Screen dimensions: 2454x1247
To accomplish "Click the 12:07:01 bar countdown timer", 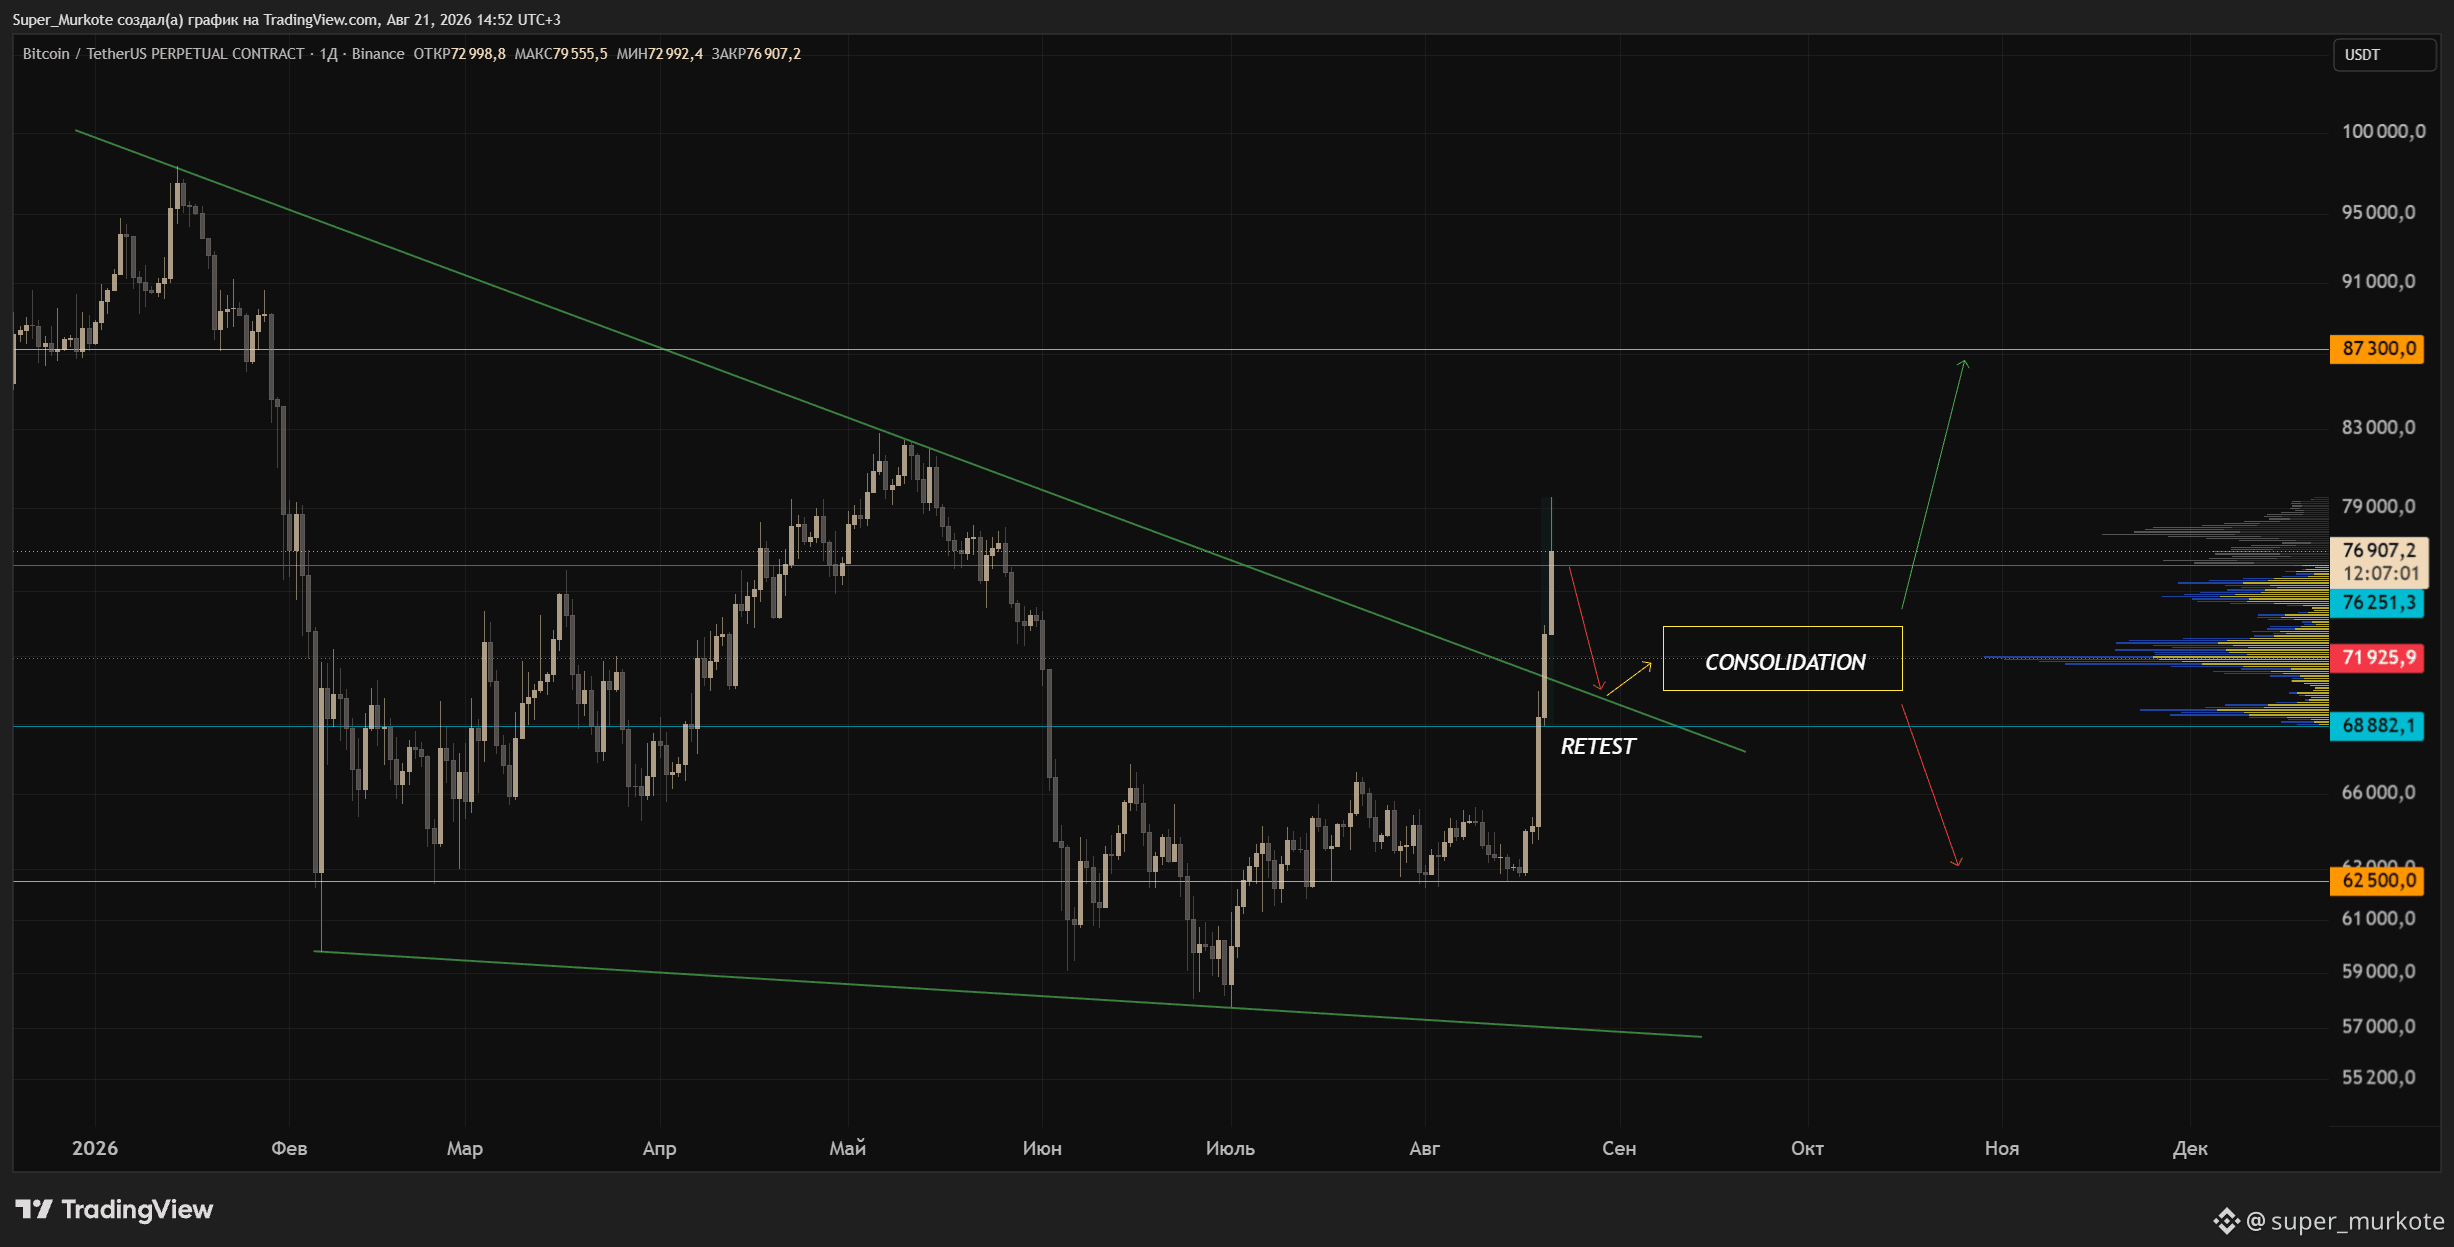I will tap(2380, 574).
